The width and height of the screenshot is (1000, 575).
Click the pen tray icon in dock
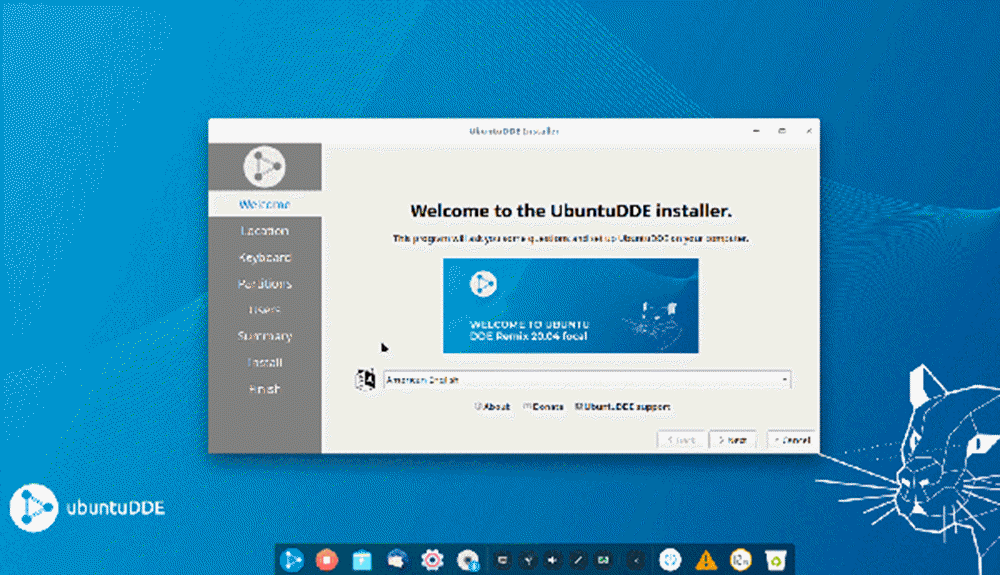[578, 560]
